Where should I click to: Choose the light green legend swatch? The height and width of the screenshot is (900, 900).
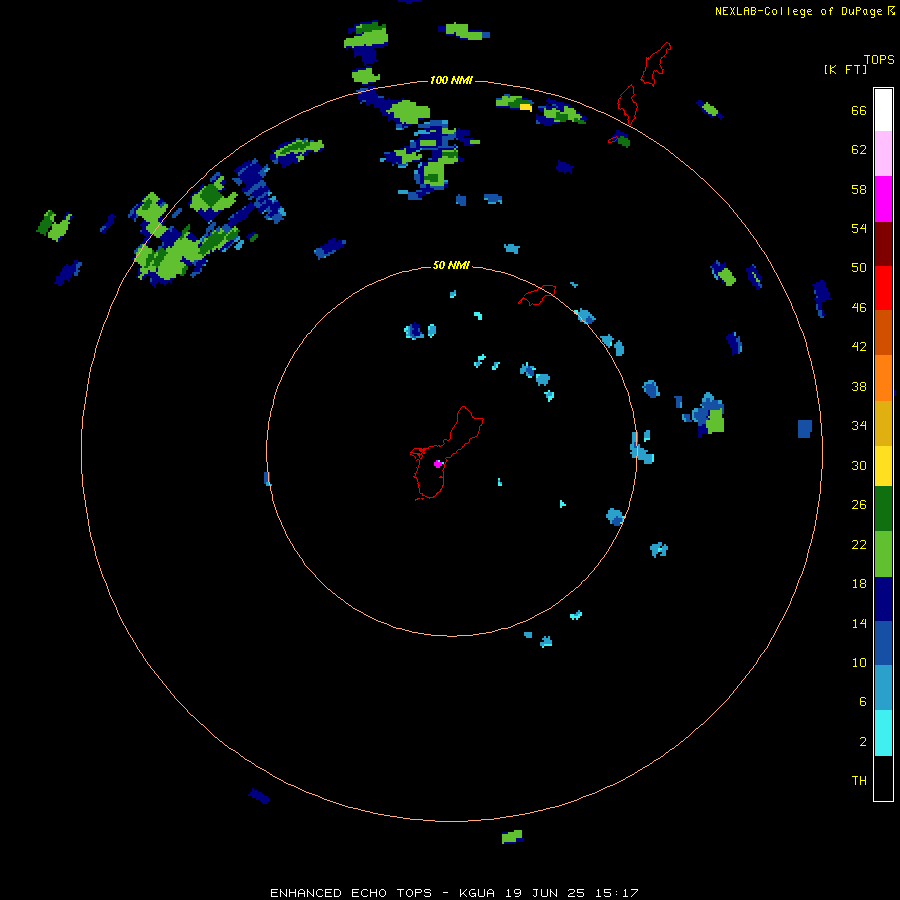coord(883,554)
